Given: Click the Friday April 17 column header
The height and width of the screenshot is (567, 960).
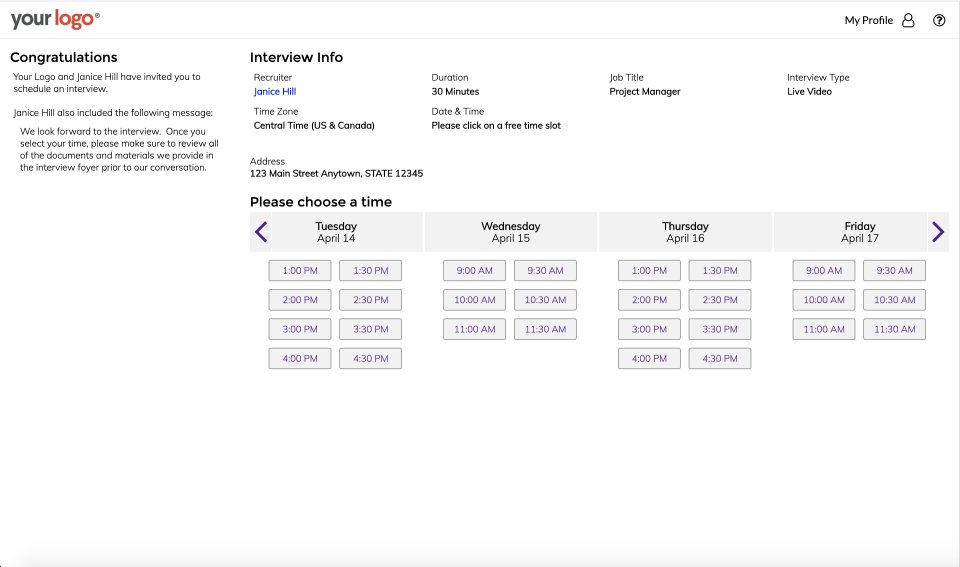Looking at the screenshot, I should (860, 232).
